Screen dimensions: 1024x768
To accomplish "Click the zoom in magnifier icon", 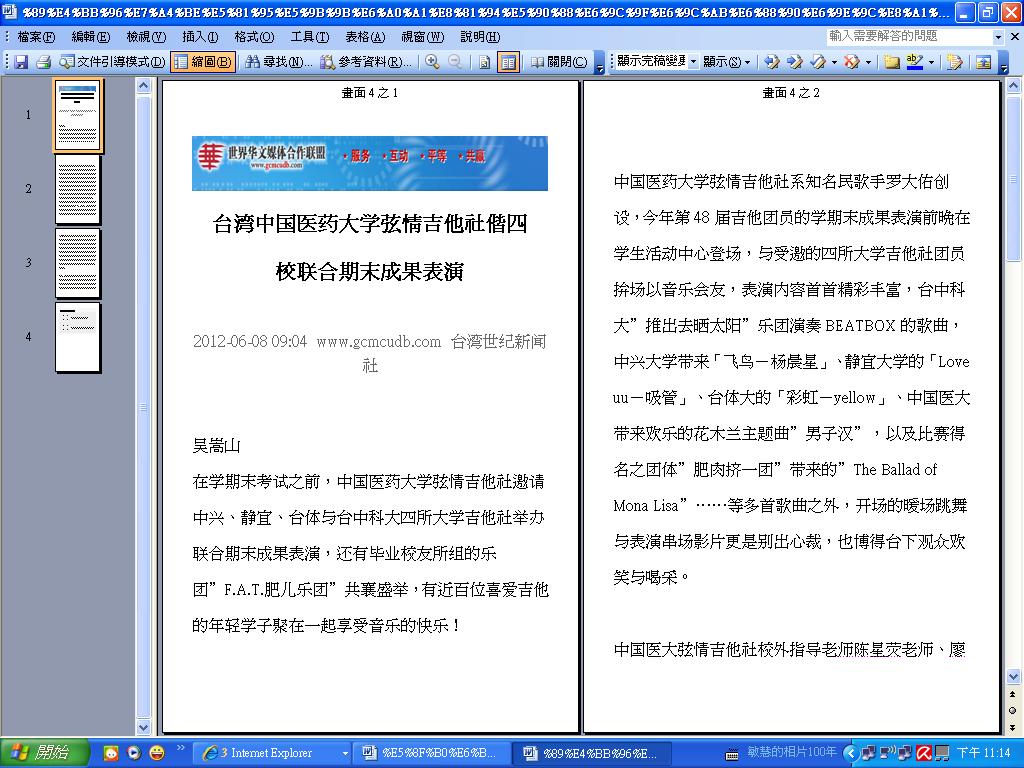I will pos(432,62).
